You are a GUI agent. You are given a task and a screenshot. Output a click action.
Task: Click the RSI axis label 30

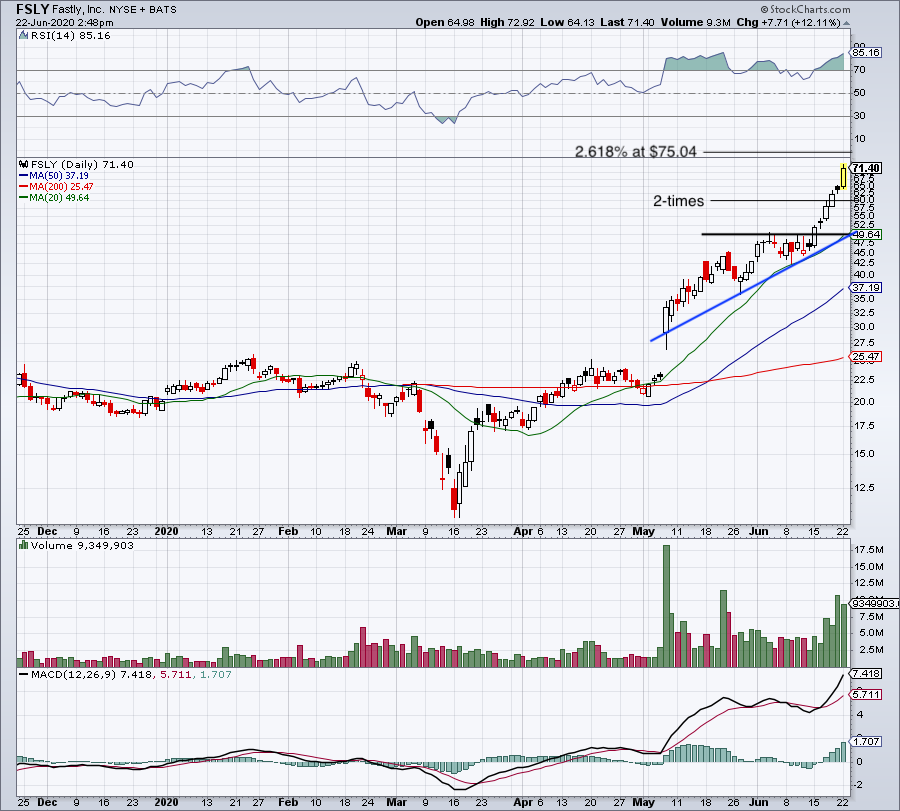[859, 115]
